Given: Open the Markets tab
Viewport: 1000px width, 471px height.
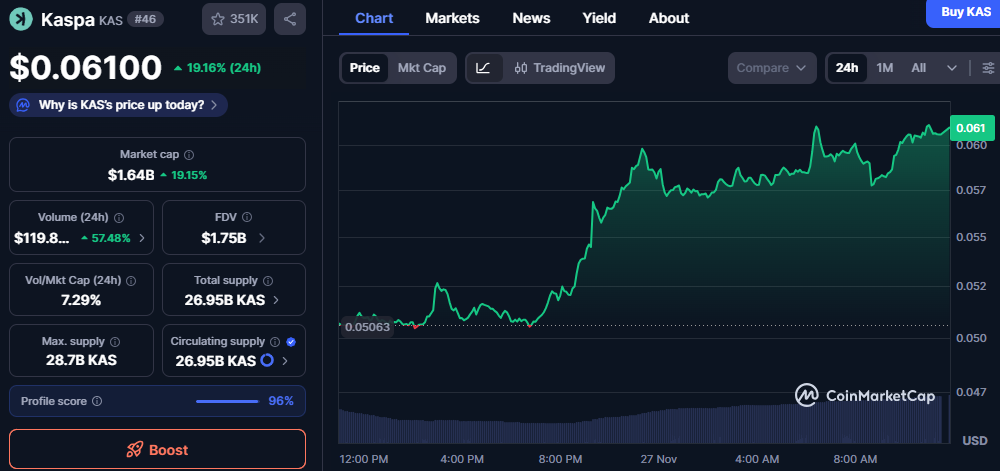Looking at the screenshot, I should [x=452, y=18].
